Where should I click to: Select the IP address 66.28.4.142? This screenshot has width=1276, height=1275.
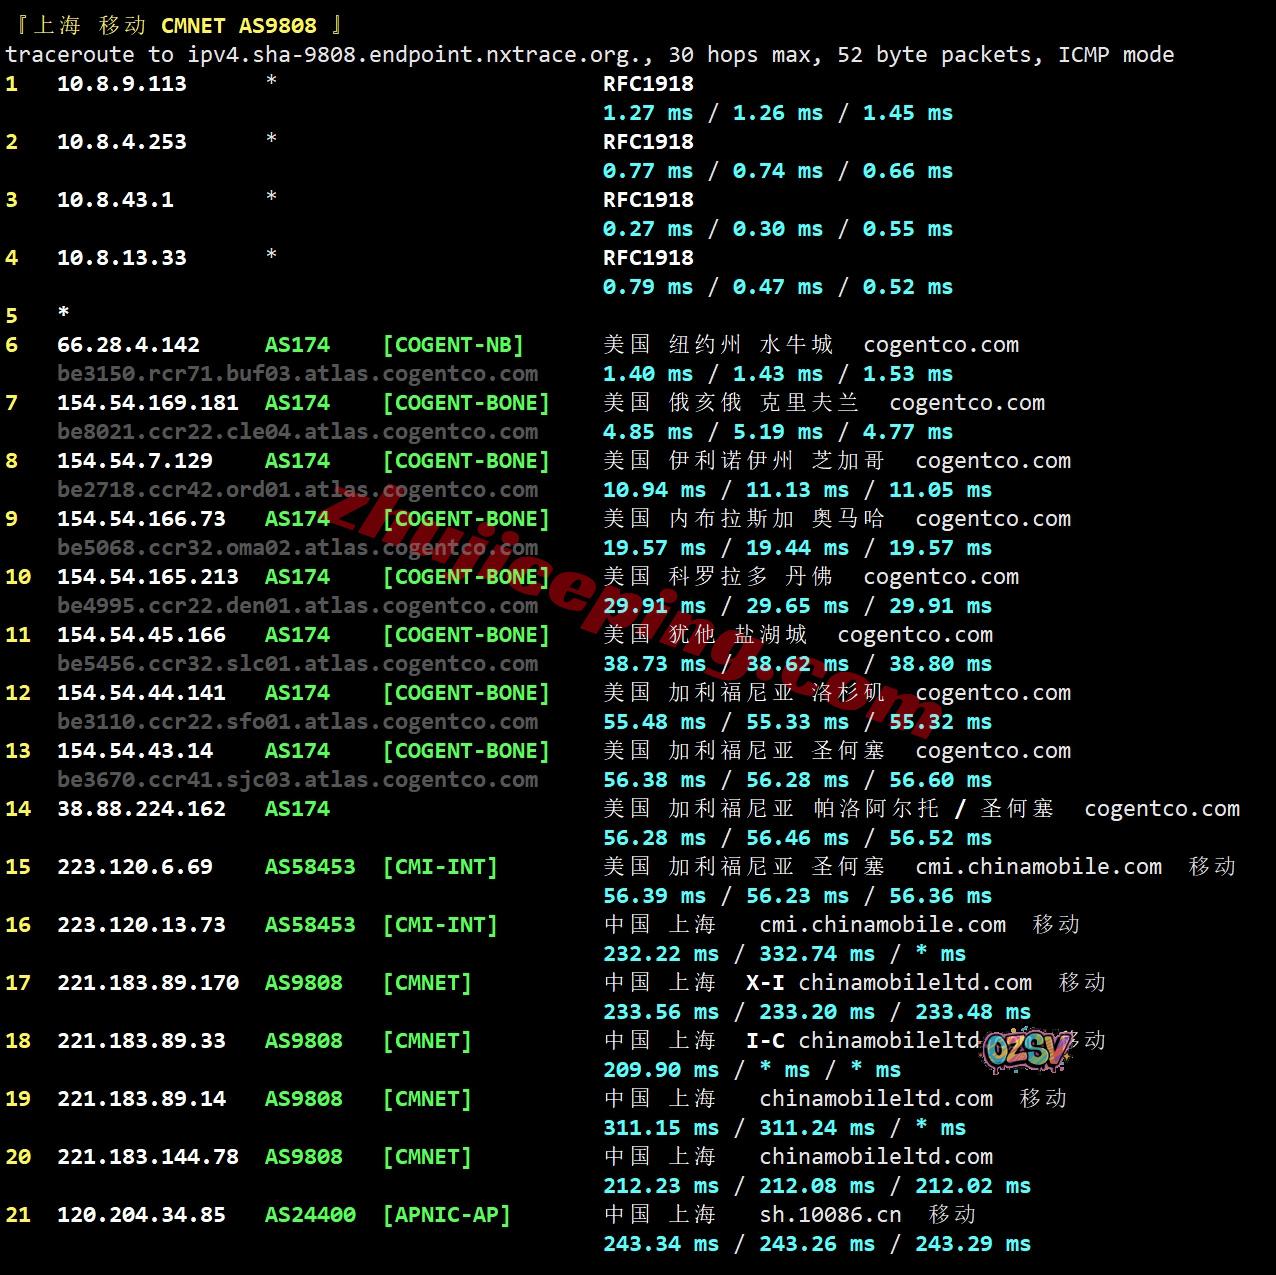(x=128, y=345)
